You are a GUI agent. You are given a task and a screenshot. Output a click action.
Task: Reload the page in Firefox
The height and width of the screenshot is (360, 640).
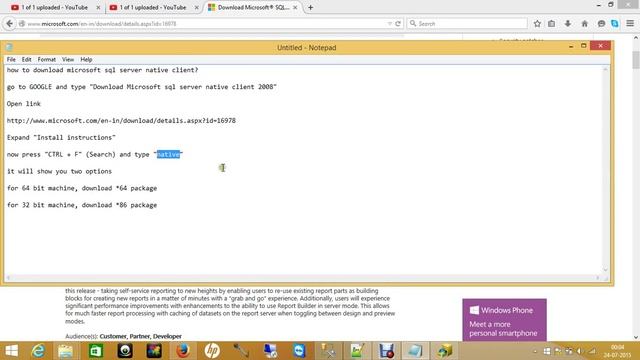pyautogui.click(x=398, y=24)
